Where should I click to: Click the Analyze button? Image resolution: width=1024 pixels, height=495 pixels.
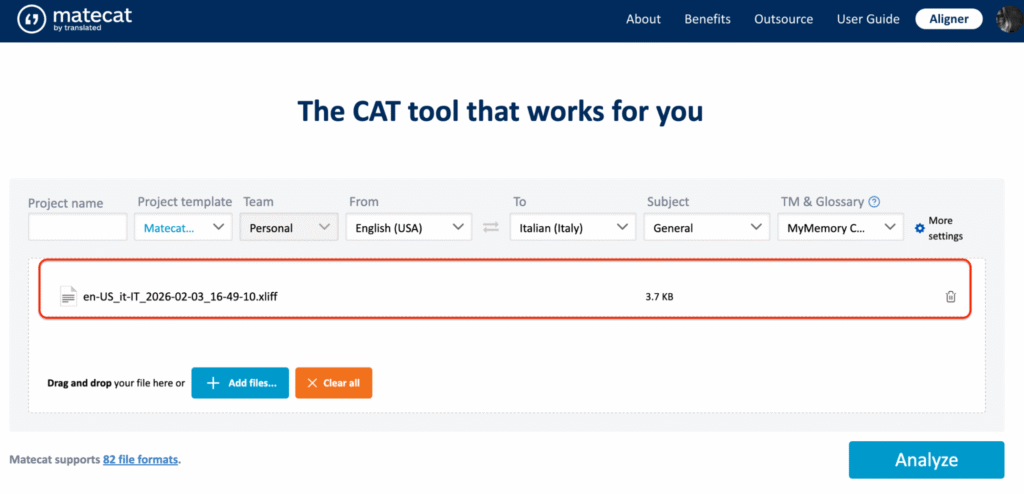coord(926,460)
